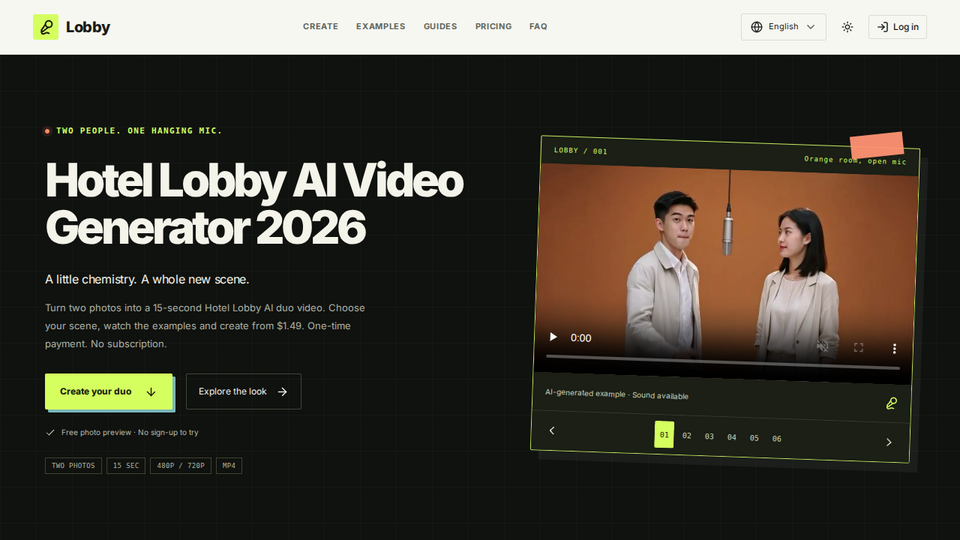
Task: Click 'Orange room, open mic' caption
Action: [x=855, y=160]
